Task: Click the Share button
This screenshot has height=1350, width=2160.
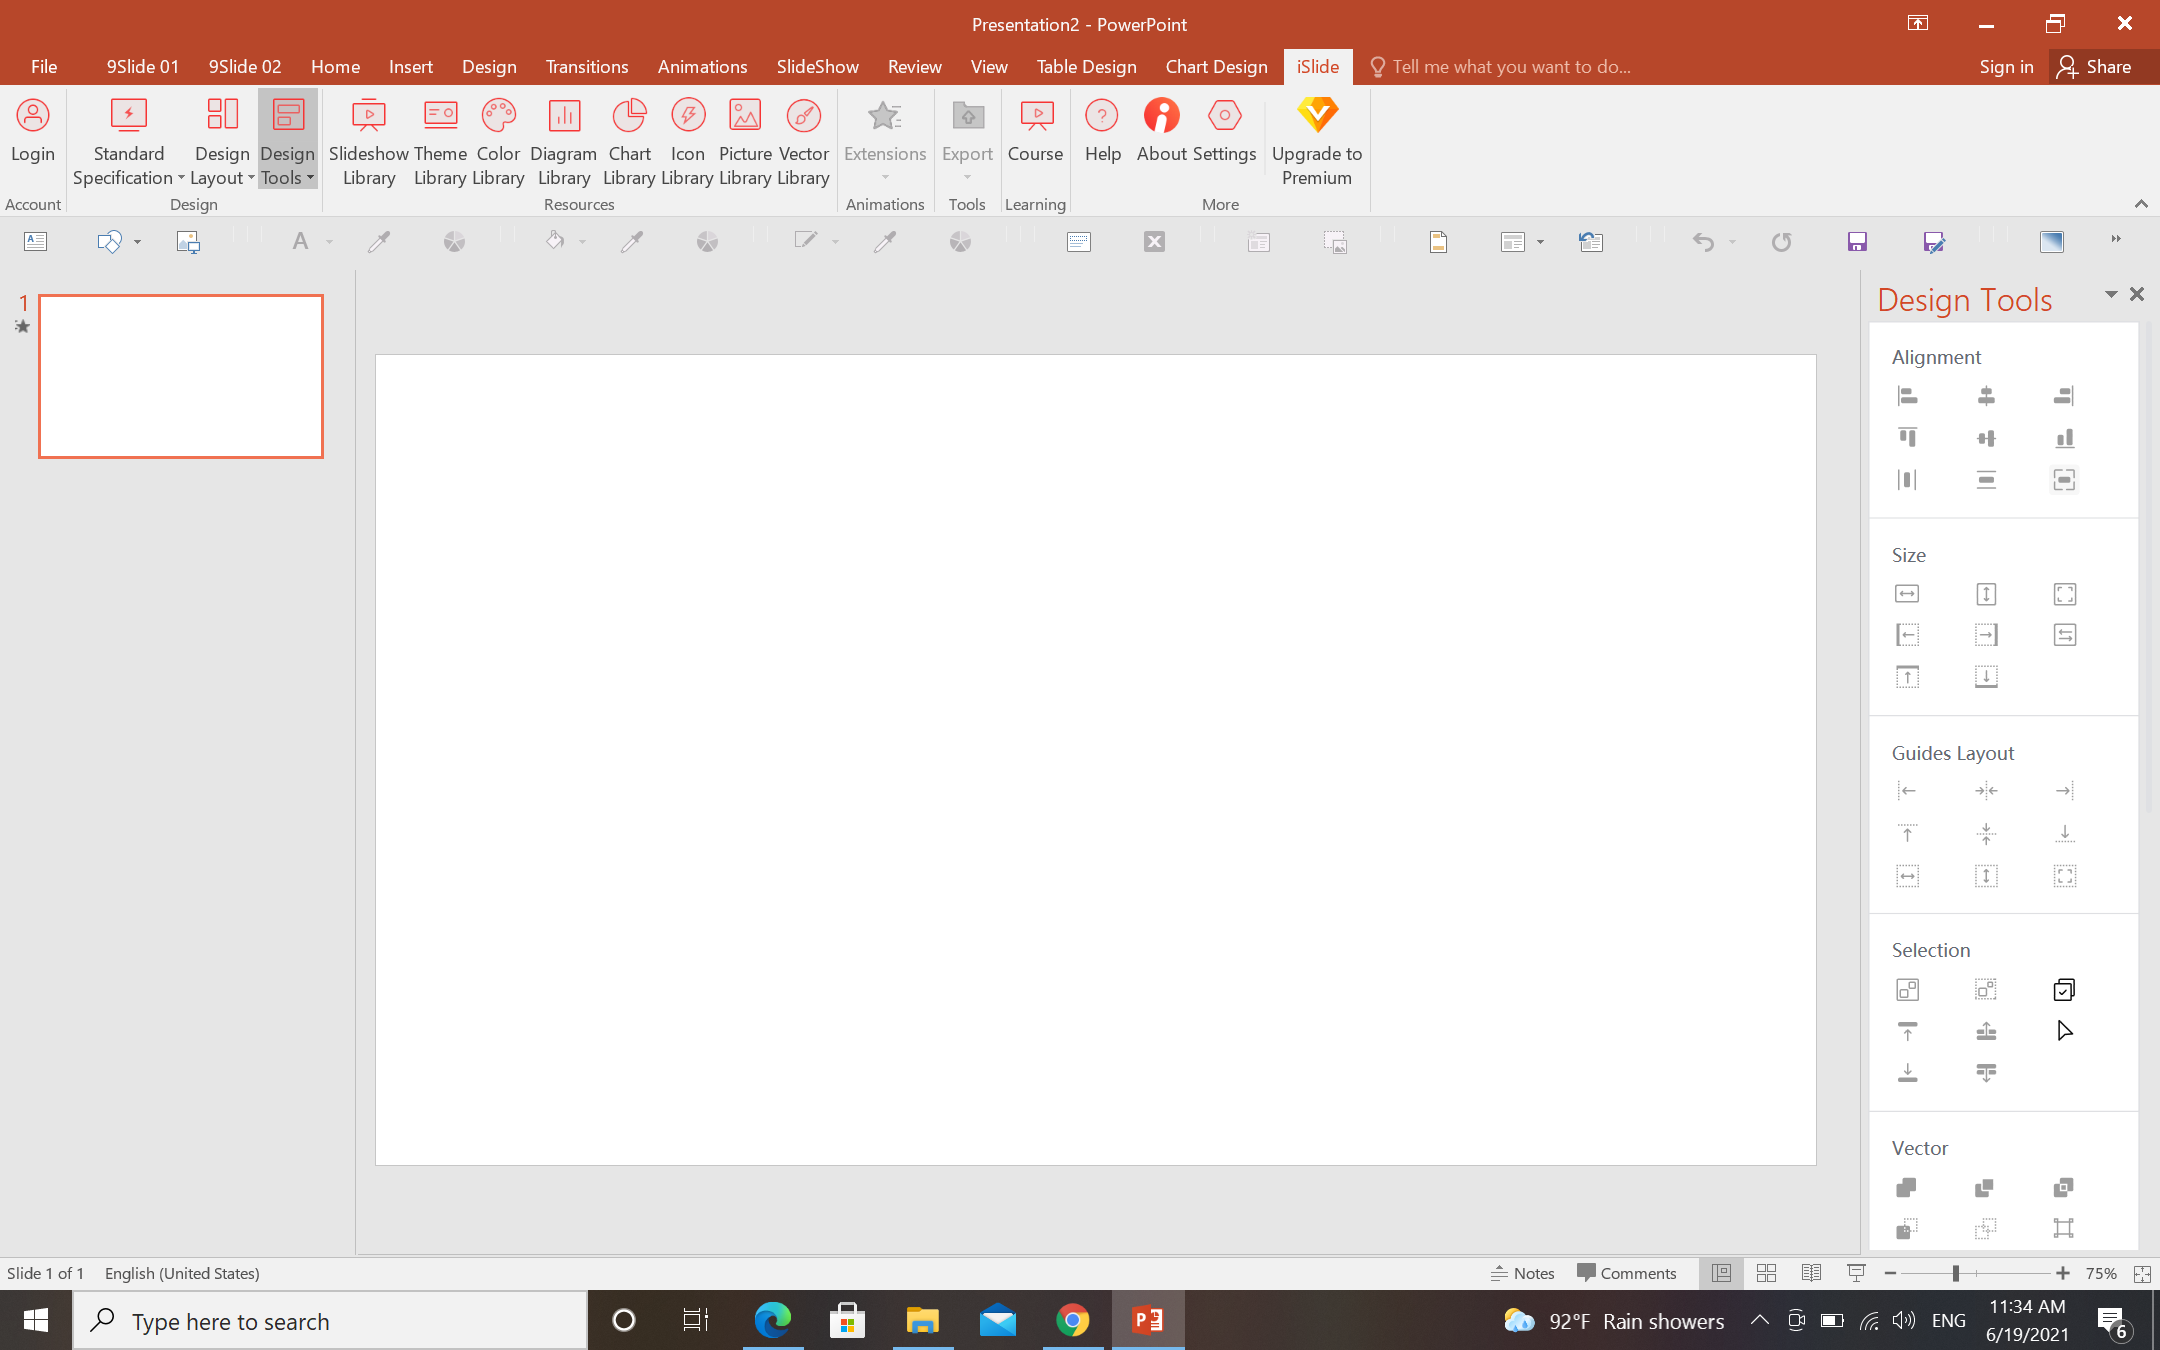Action: tap(2095, 66)
